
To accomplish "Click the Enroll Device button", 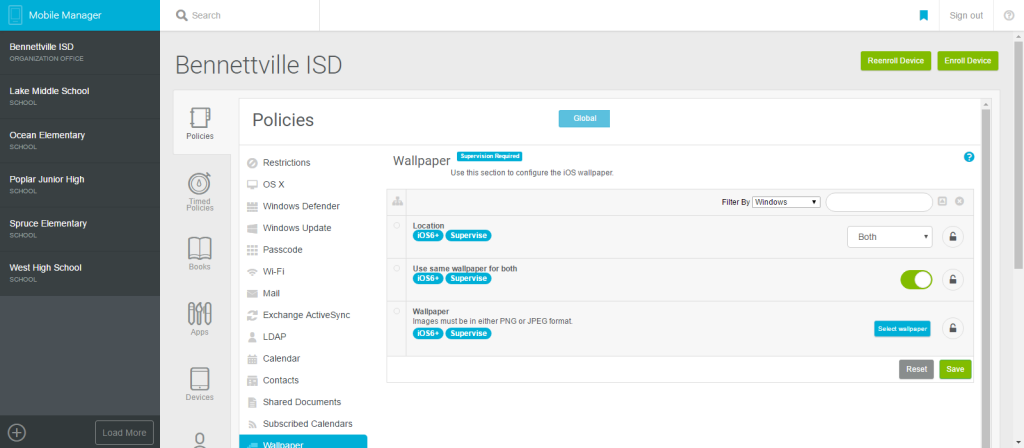I will point(968,61).
